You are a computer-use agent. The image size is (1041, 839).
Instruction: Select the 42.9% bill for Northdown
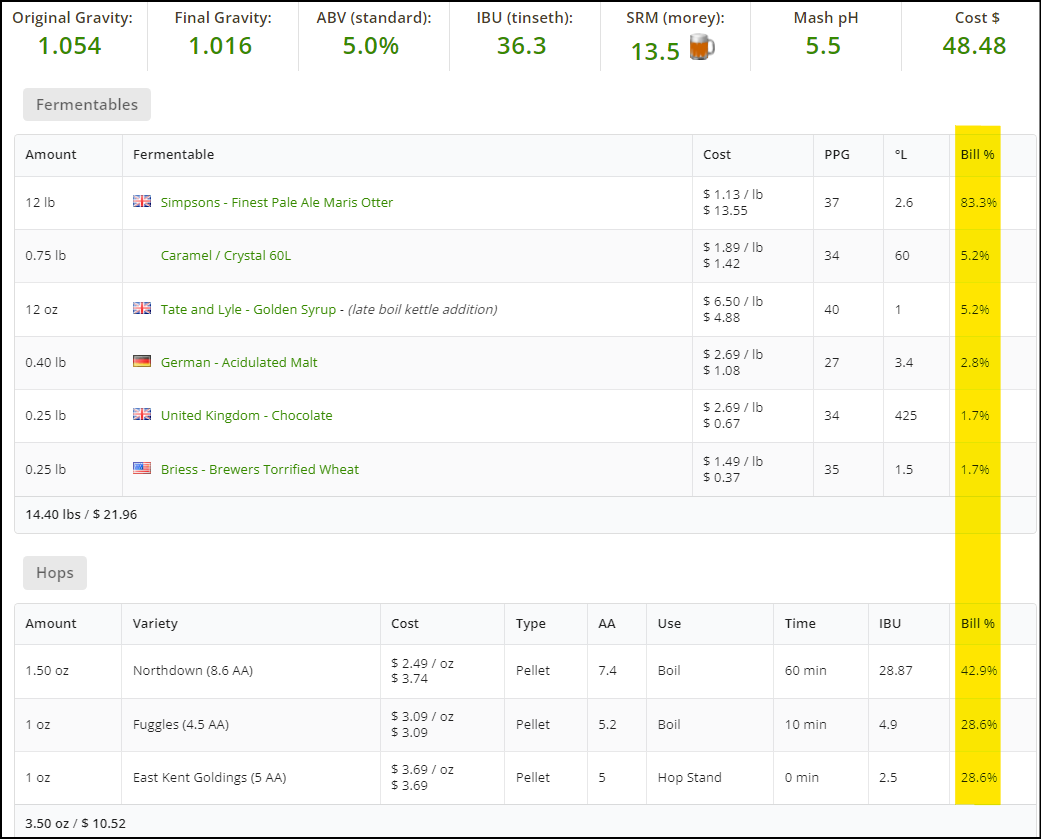979,670
